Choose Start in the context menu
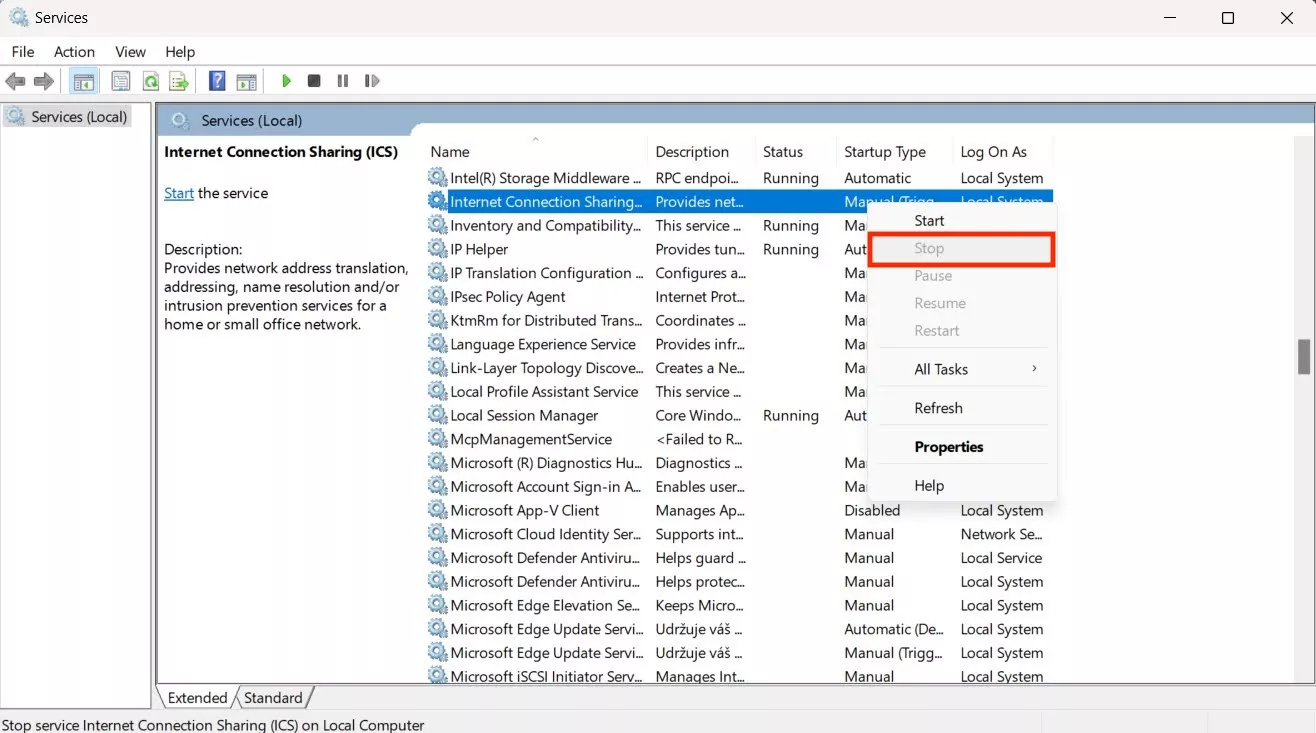Image resolution: width=1316 pixels, height=733 pixels. 929,220
